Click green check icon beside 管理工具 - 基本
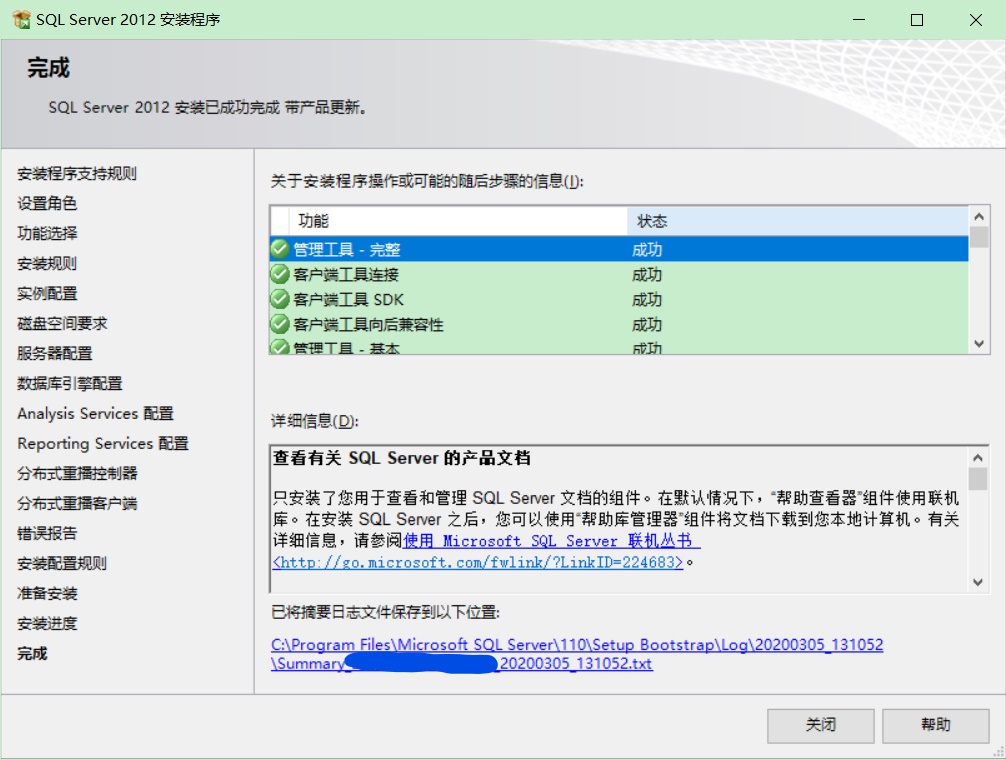The height and width of the screenshot is (760, 1006). point(280,347)
